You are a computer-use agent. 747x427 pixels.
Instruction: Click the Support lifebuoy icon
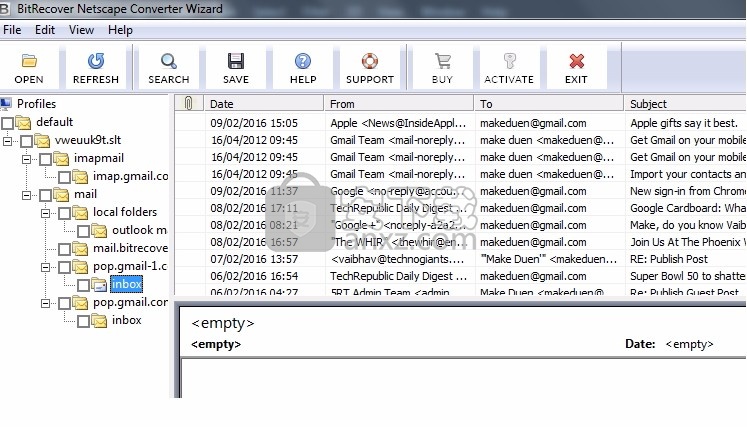[370, 61]
